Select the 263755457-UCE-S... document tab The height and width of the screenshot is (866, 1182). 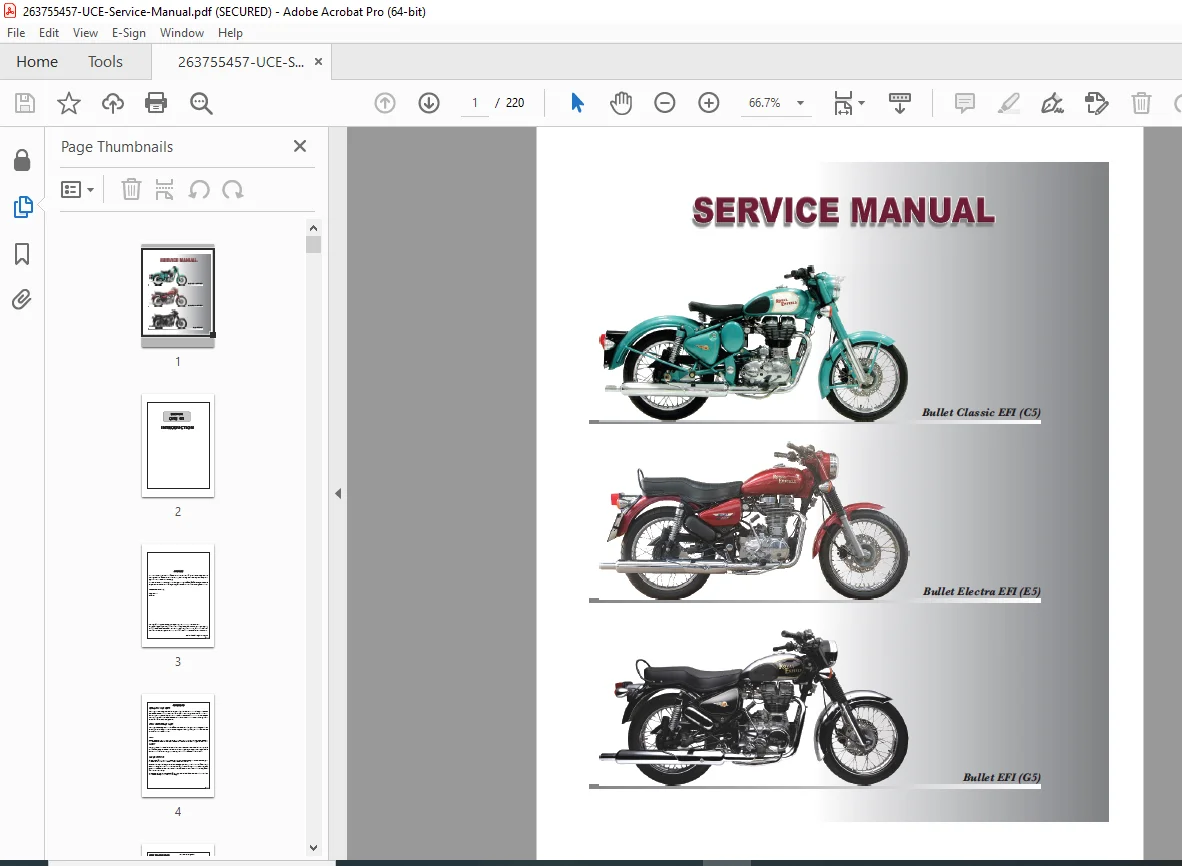(x=240, y=62)
